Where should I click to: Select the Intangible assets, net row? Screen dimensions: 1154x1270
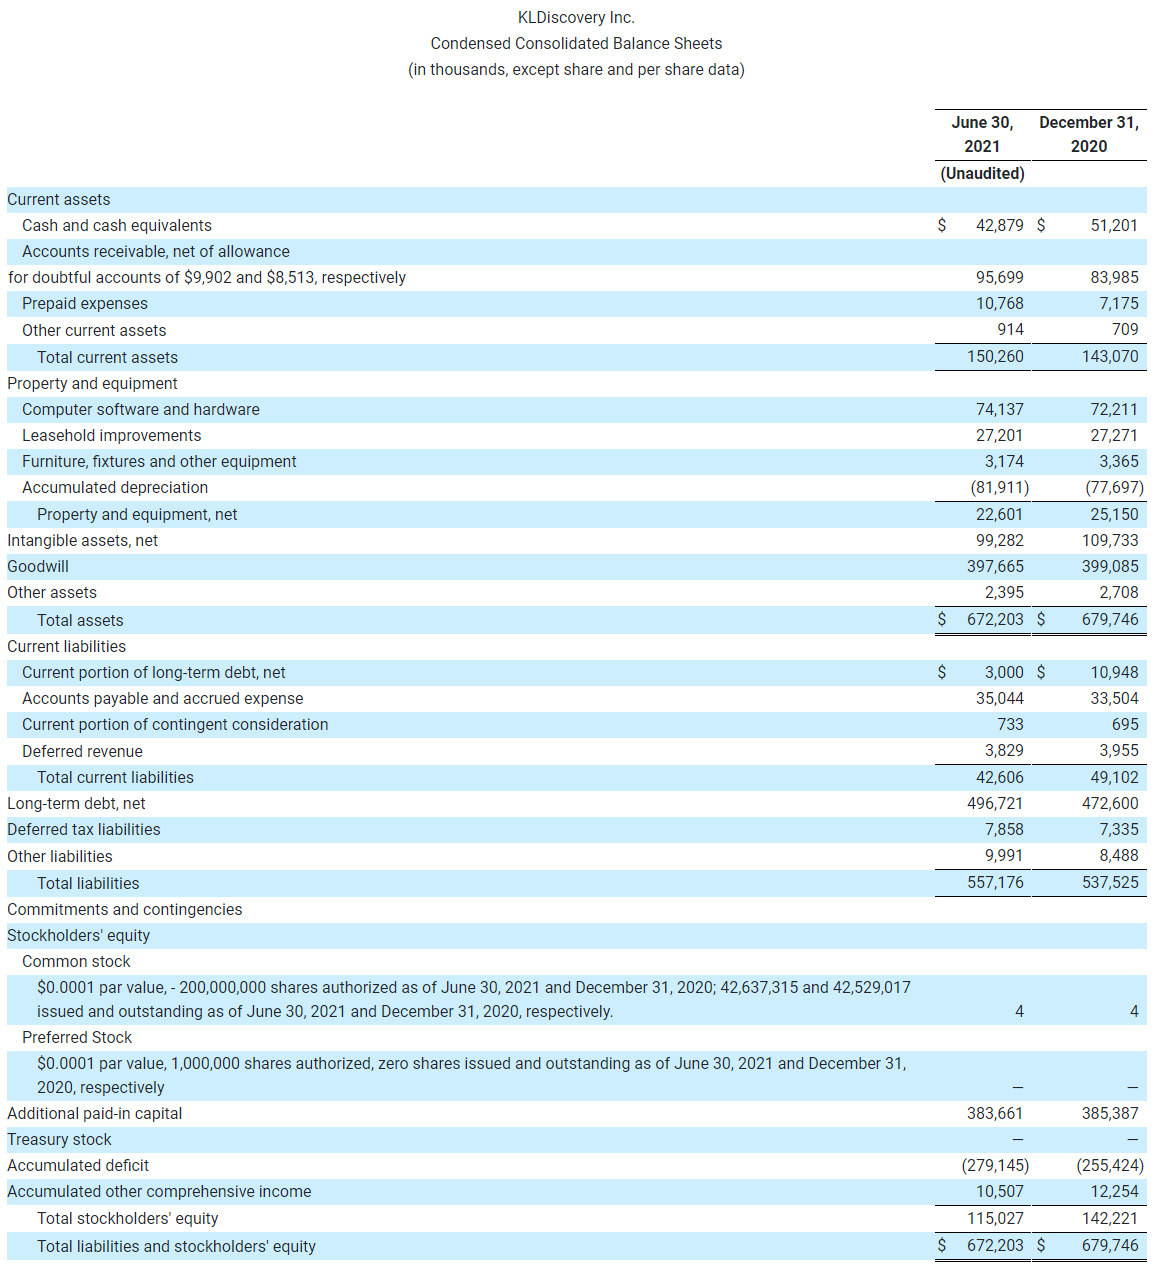(x=80, y=540)
